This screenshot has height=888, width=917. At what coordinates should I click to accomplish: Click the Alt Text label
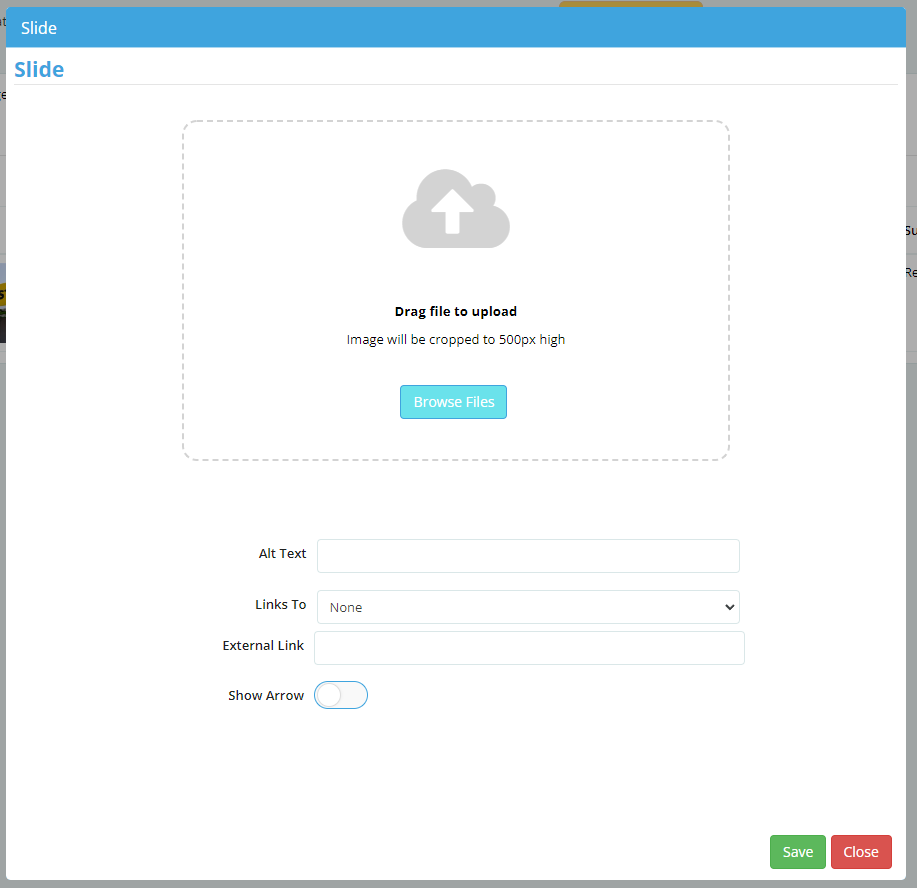tap(282, 553)
